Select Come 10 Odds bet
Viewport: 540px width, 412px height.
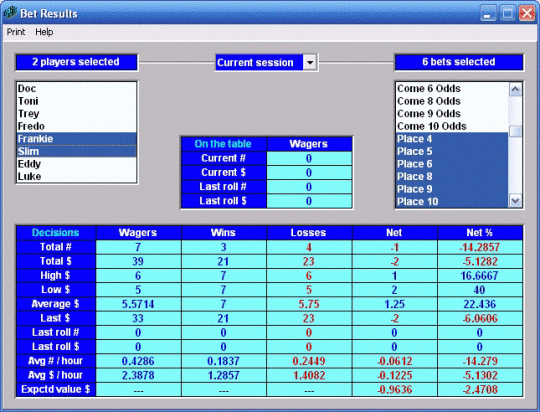pyautogui.click(x=452, y=126)
